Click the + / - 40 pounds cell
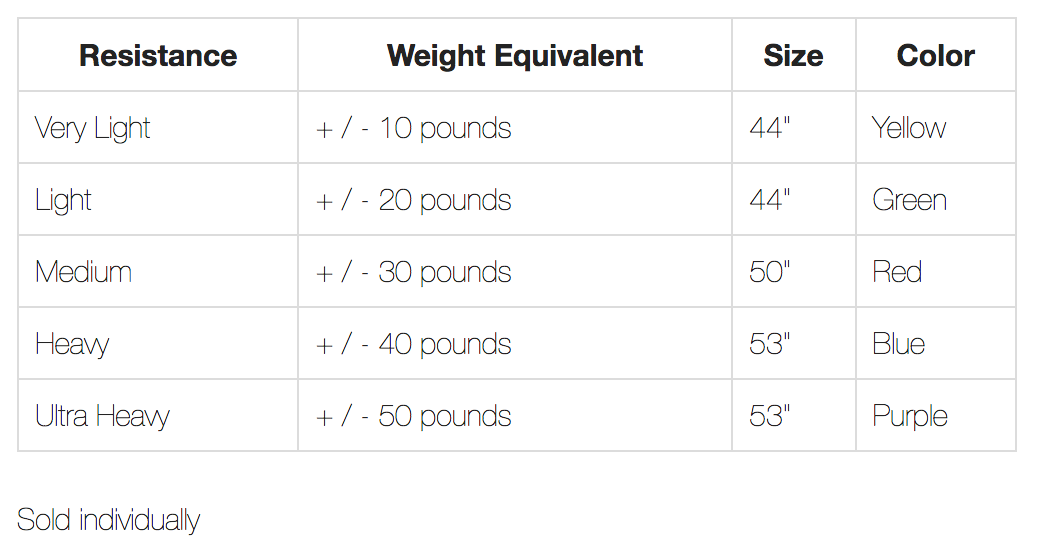Screen dimensions: 1046x554 (x=413, y=344)
